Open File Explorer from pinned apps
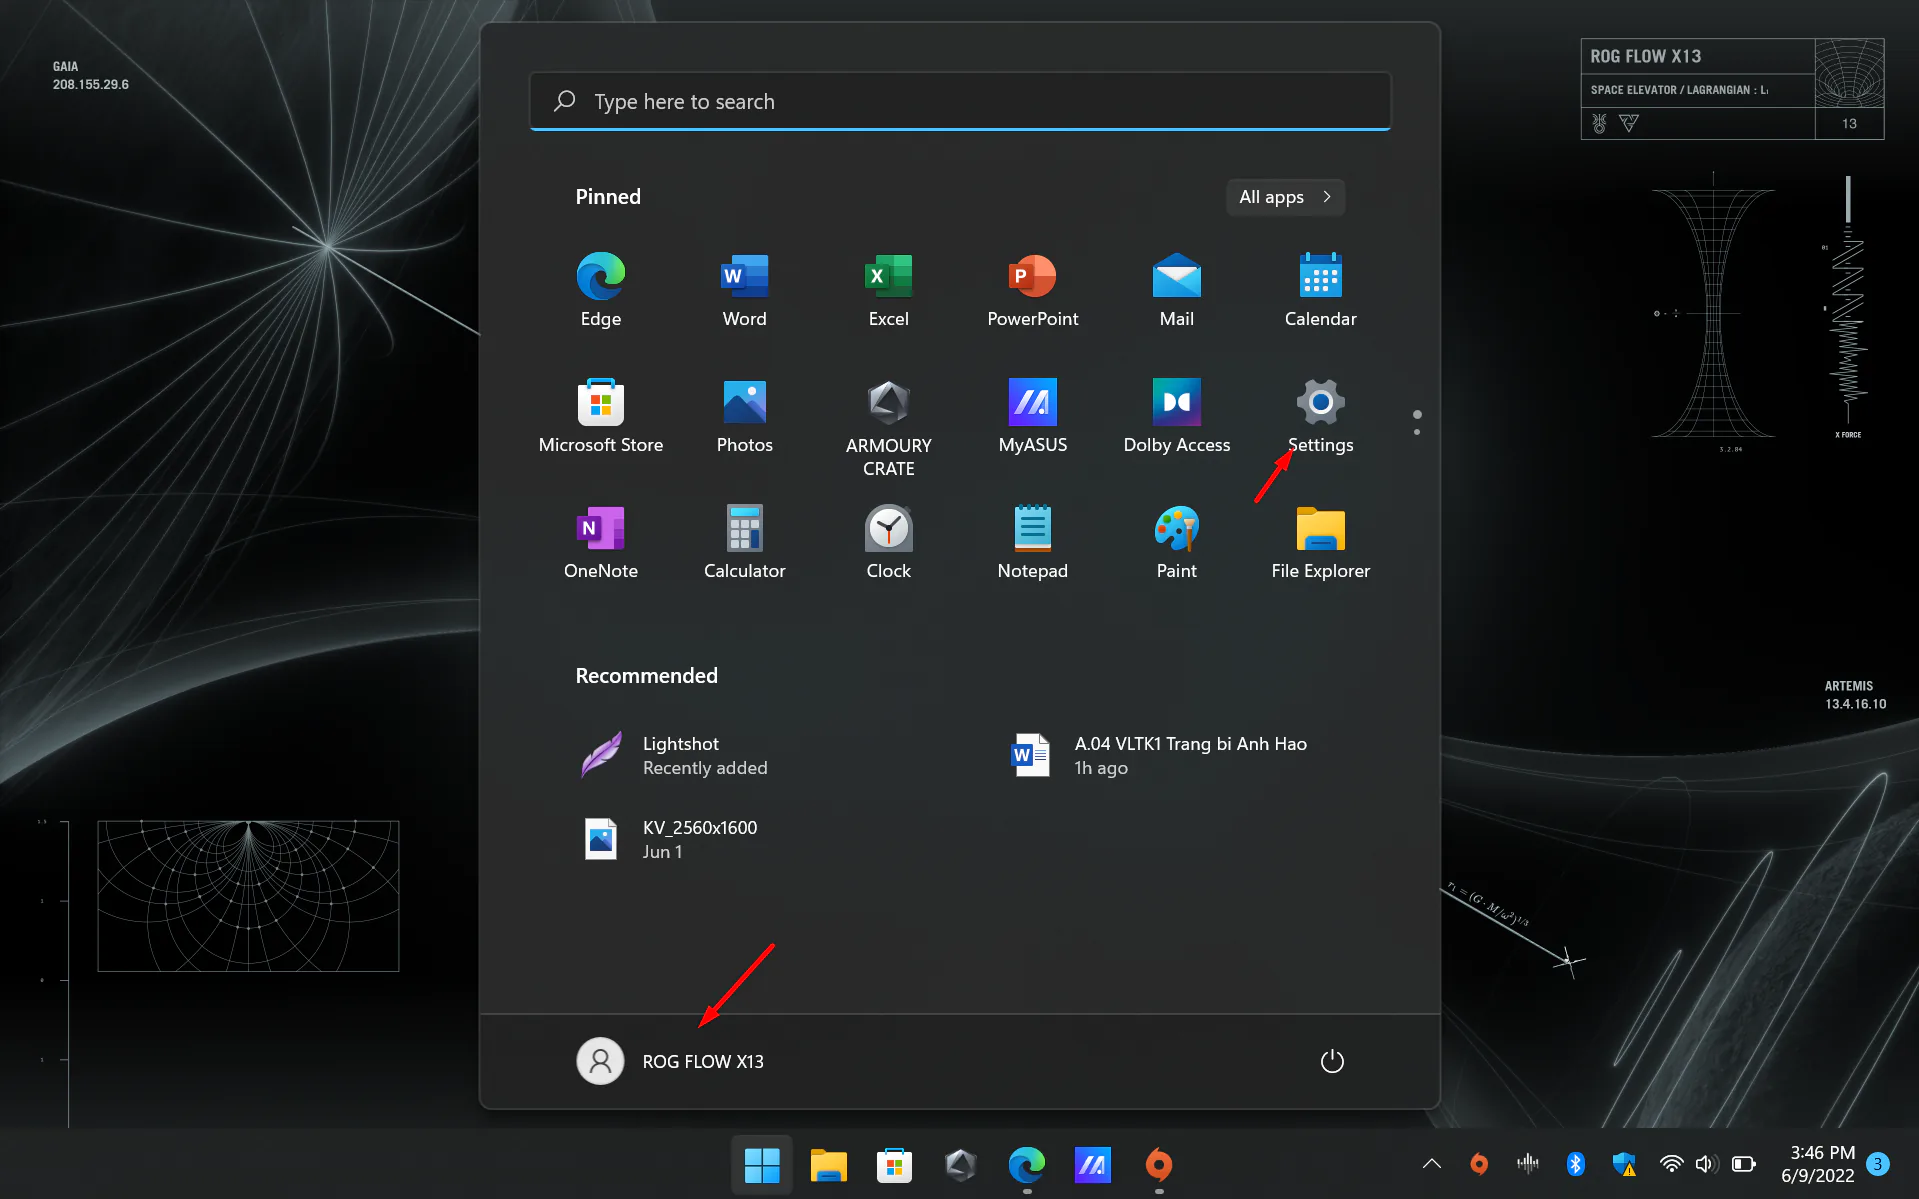The image size is (1919, 1199). [1320, 542]
